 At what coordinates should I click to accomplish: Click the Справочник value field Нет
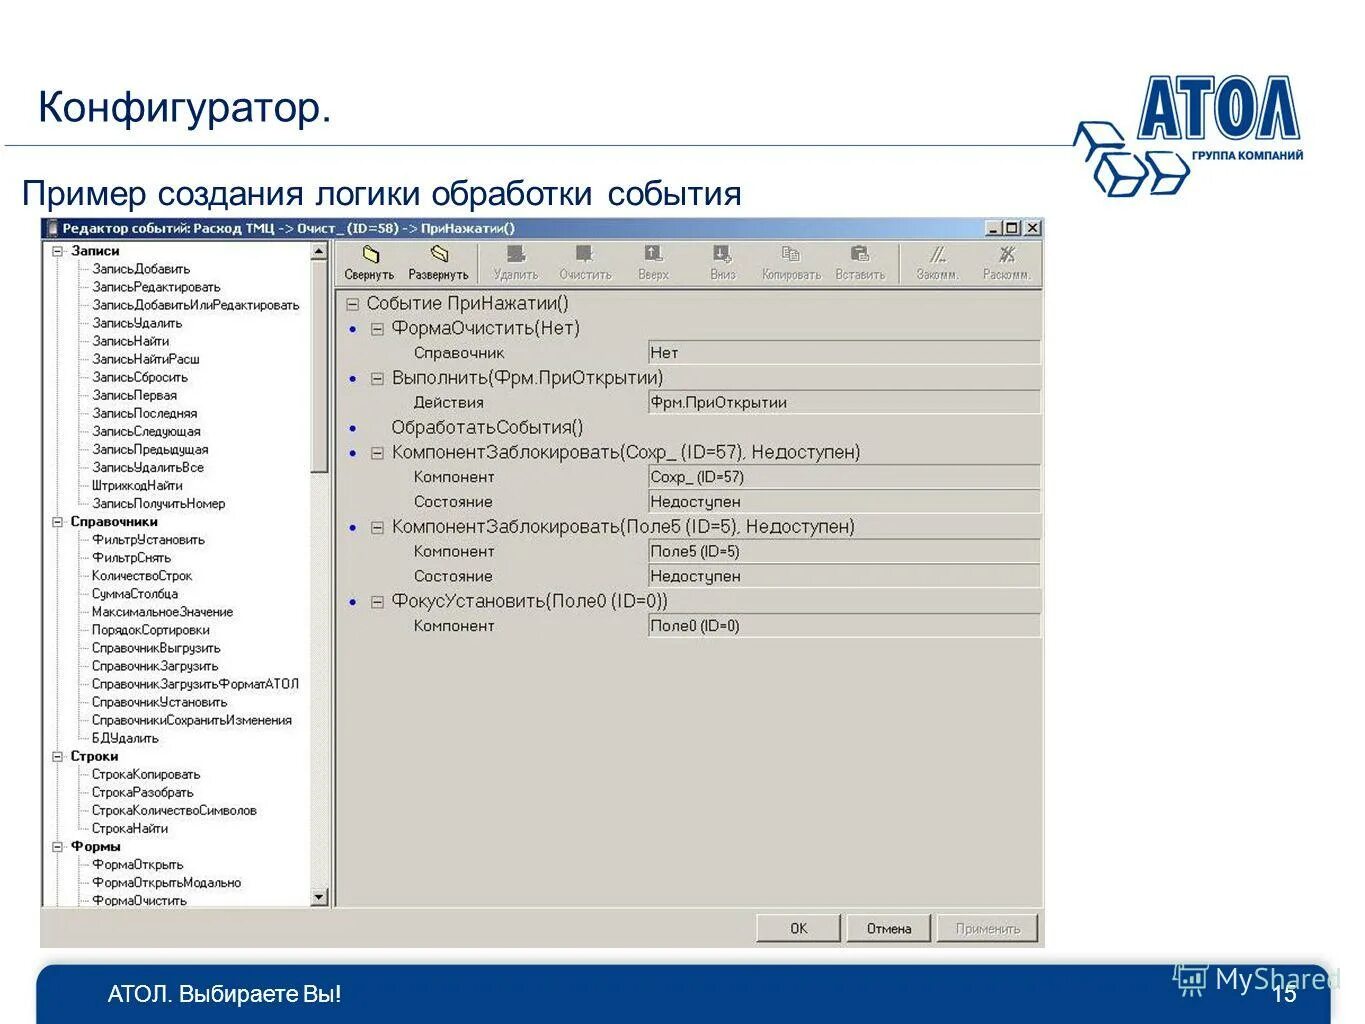[x=844, y=353]
